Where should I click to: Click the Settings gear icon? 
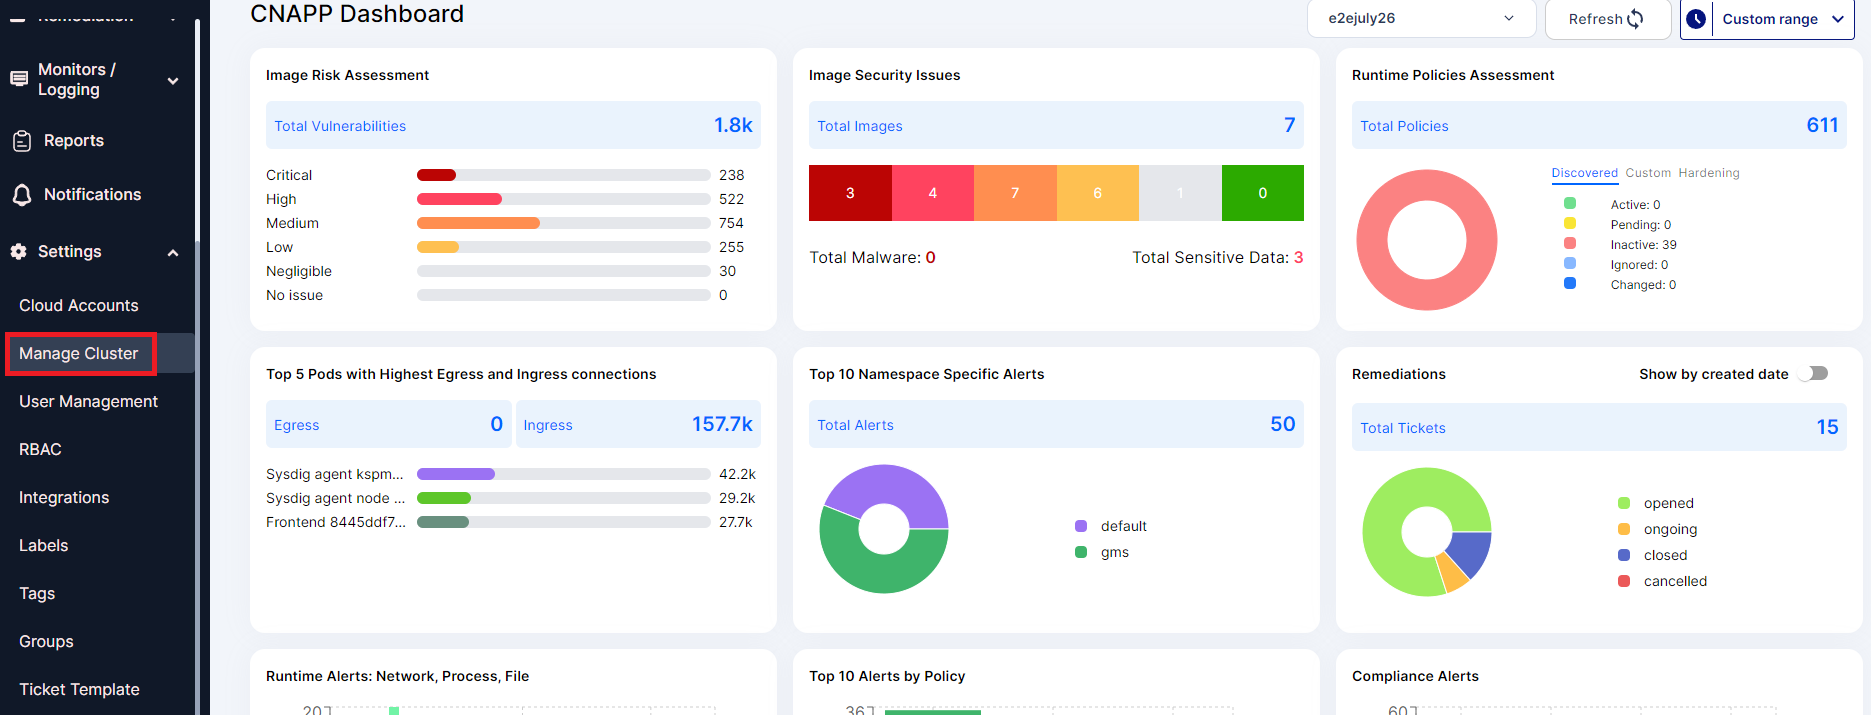point(19,252)
